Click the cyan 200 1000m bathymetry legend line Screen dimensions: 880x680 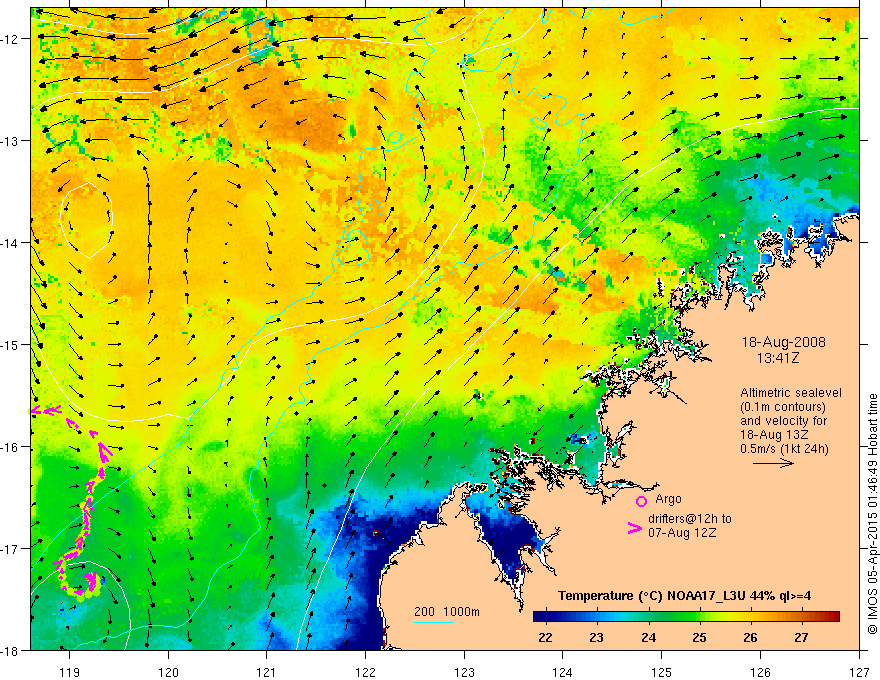click(x=433, y=622)
